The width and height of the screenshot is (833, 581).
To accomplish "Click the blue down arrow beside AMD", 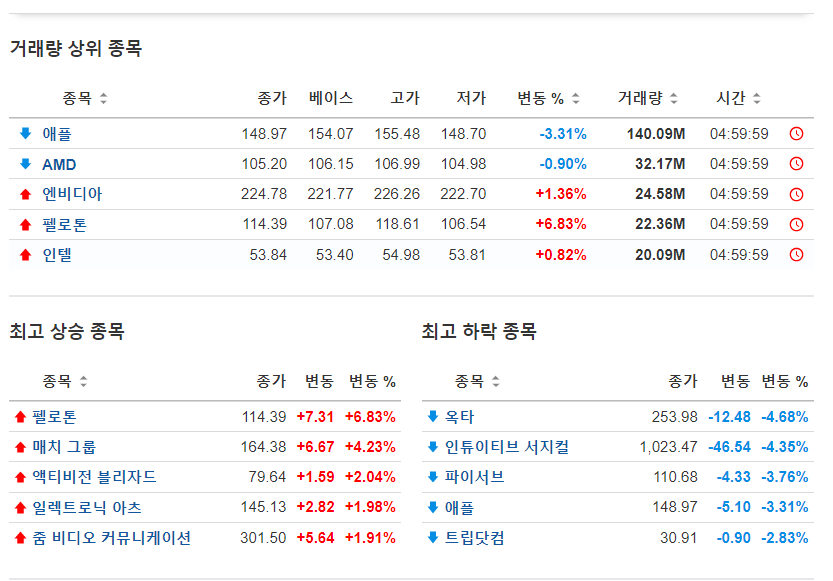I will click(26, 164).
